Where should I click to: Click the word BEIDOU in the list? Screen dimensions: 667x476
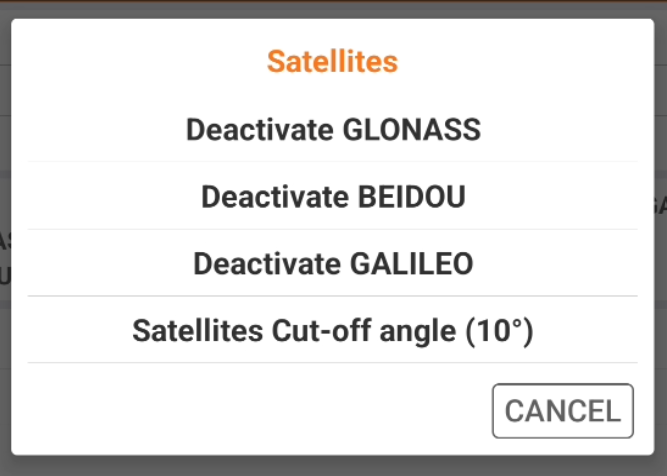[411, 196]
